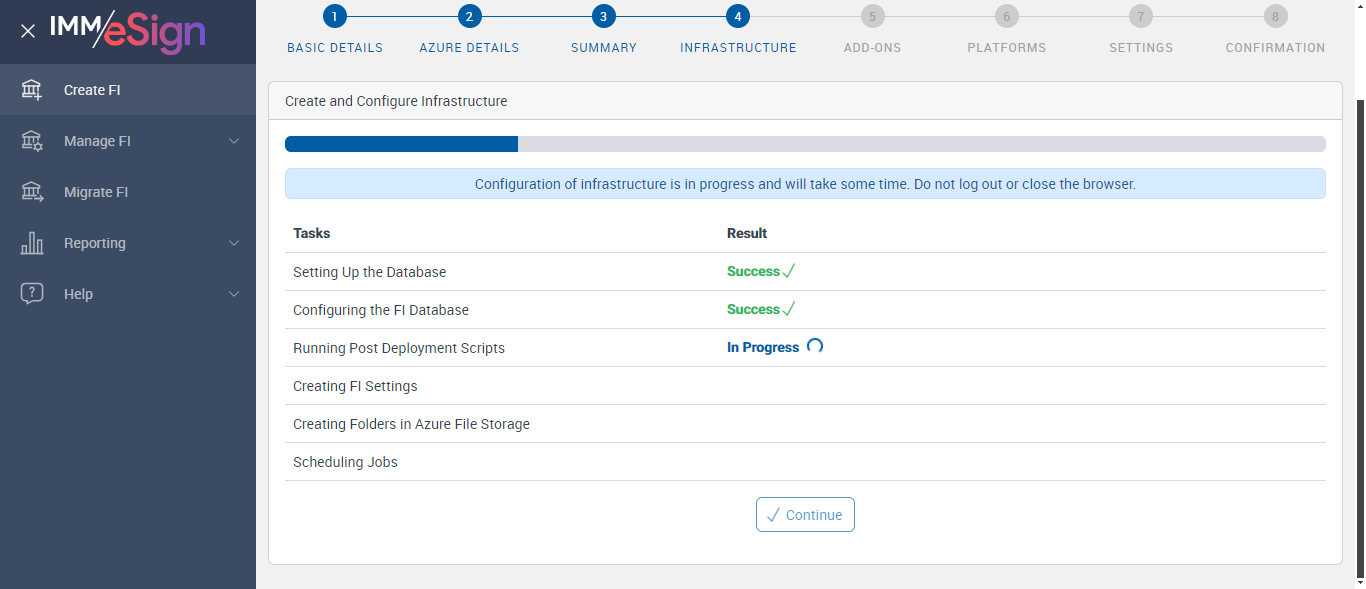Click the configuration in progress info banner
The width and height of the screenshot is (1366, 589).
(x=805, y=184)
